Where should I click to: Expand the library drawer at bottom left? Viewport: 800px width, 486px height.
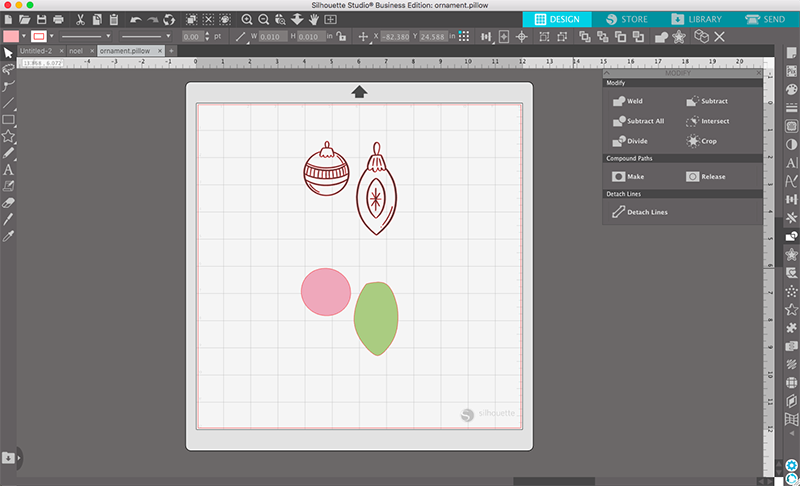click(x=19, y=457)
